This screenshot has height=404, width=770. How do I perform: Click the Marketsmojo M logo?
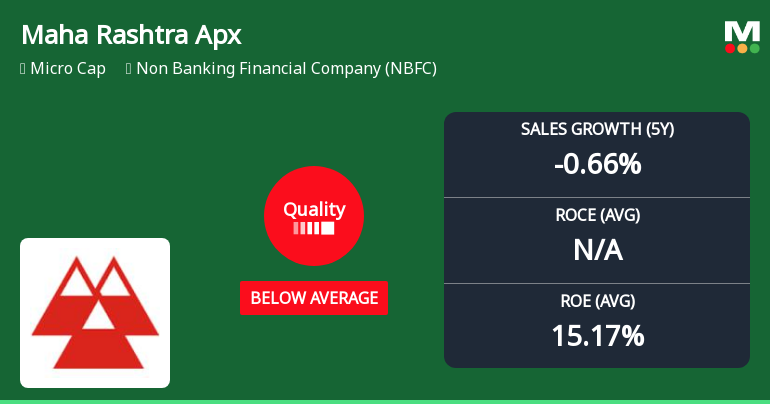point(742,31)
